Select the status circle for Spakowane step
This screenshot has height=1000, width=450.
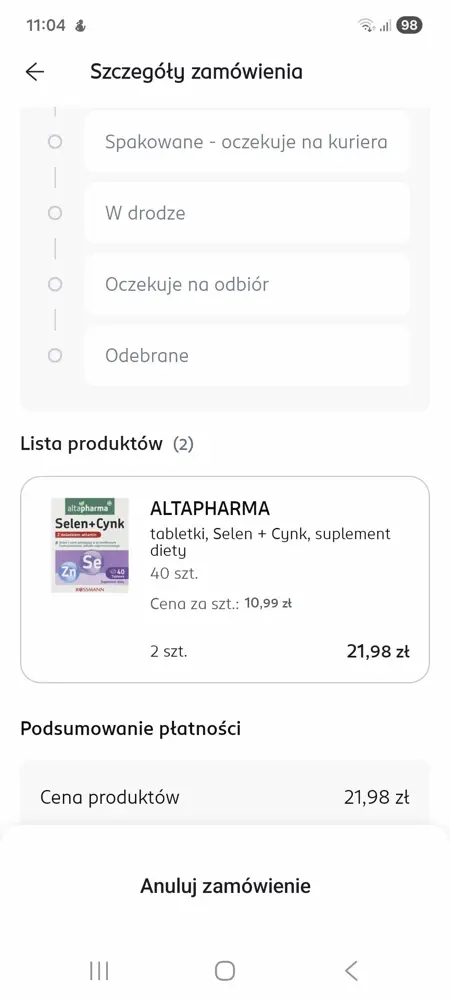[x=55, y=142]
